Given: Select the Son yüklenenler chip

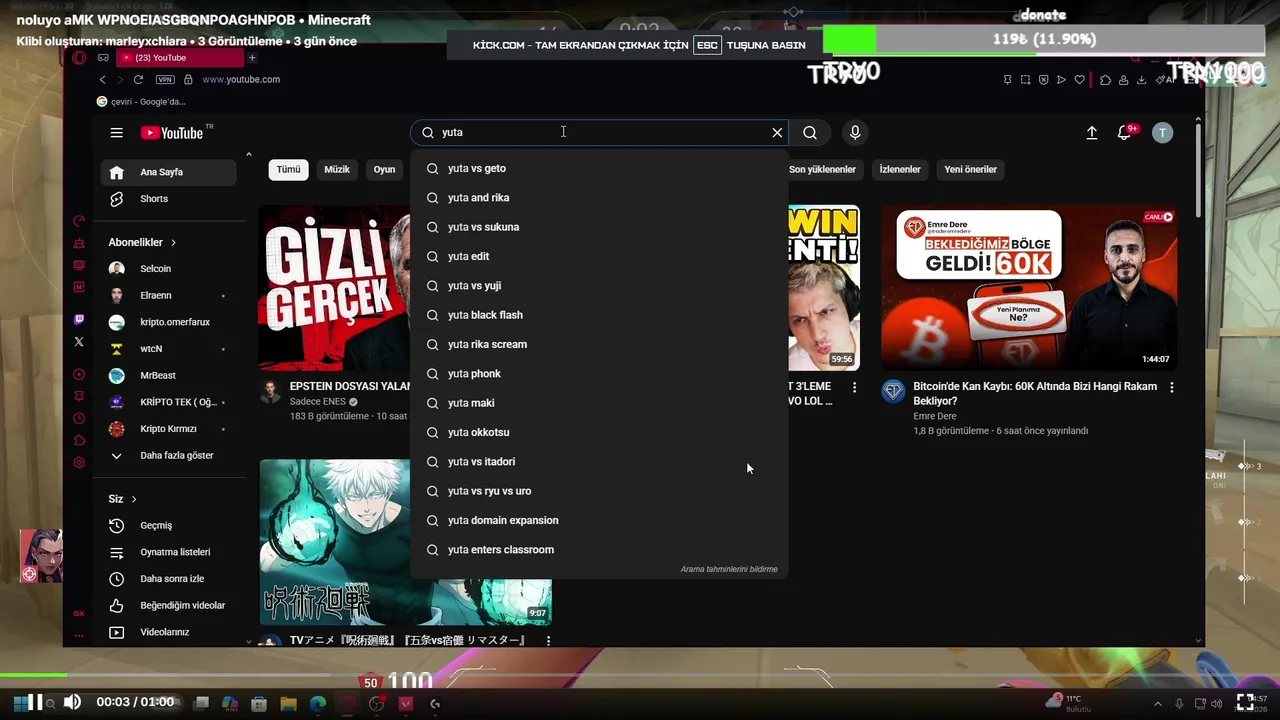Looking at the screenshot, I should 822,170.
